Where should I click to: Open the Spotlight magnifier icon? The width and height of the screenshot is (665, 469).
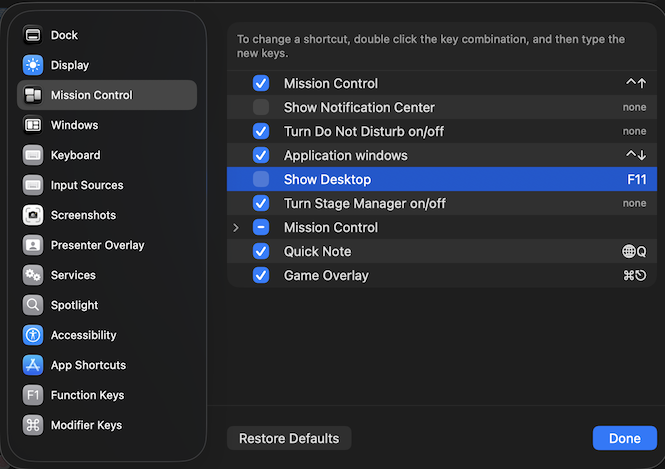point(33,305)
